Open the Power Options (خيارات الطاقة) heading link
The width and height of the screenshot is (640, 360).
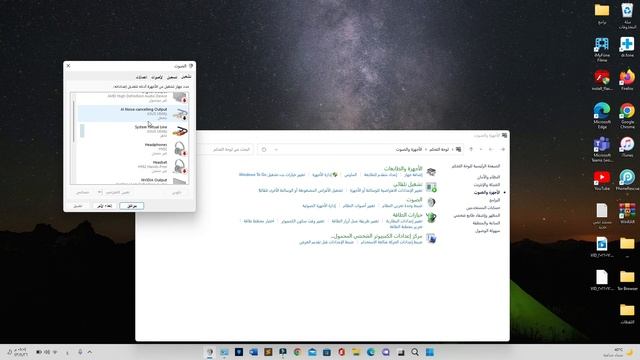click(x=407, y=215)
